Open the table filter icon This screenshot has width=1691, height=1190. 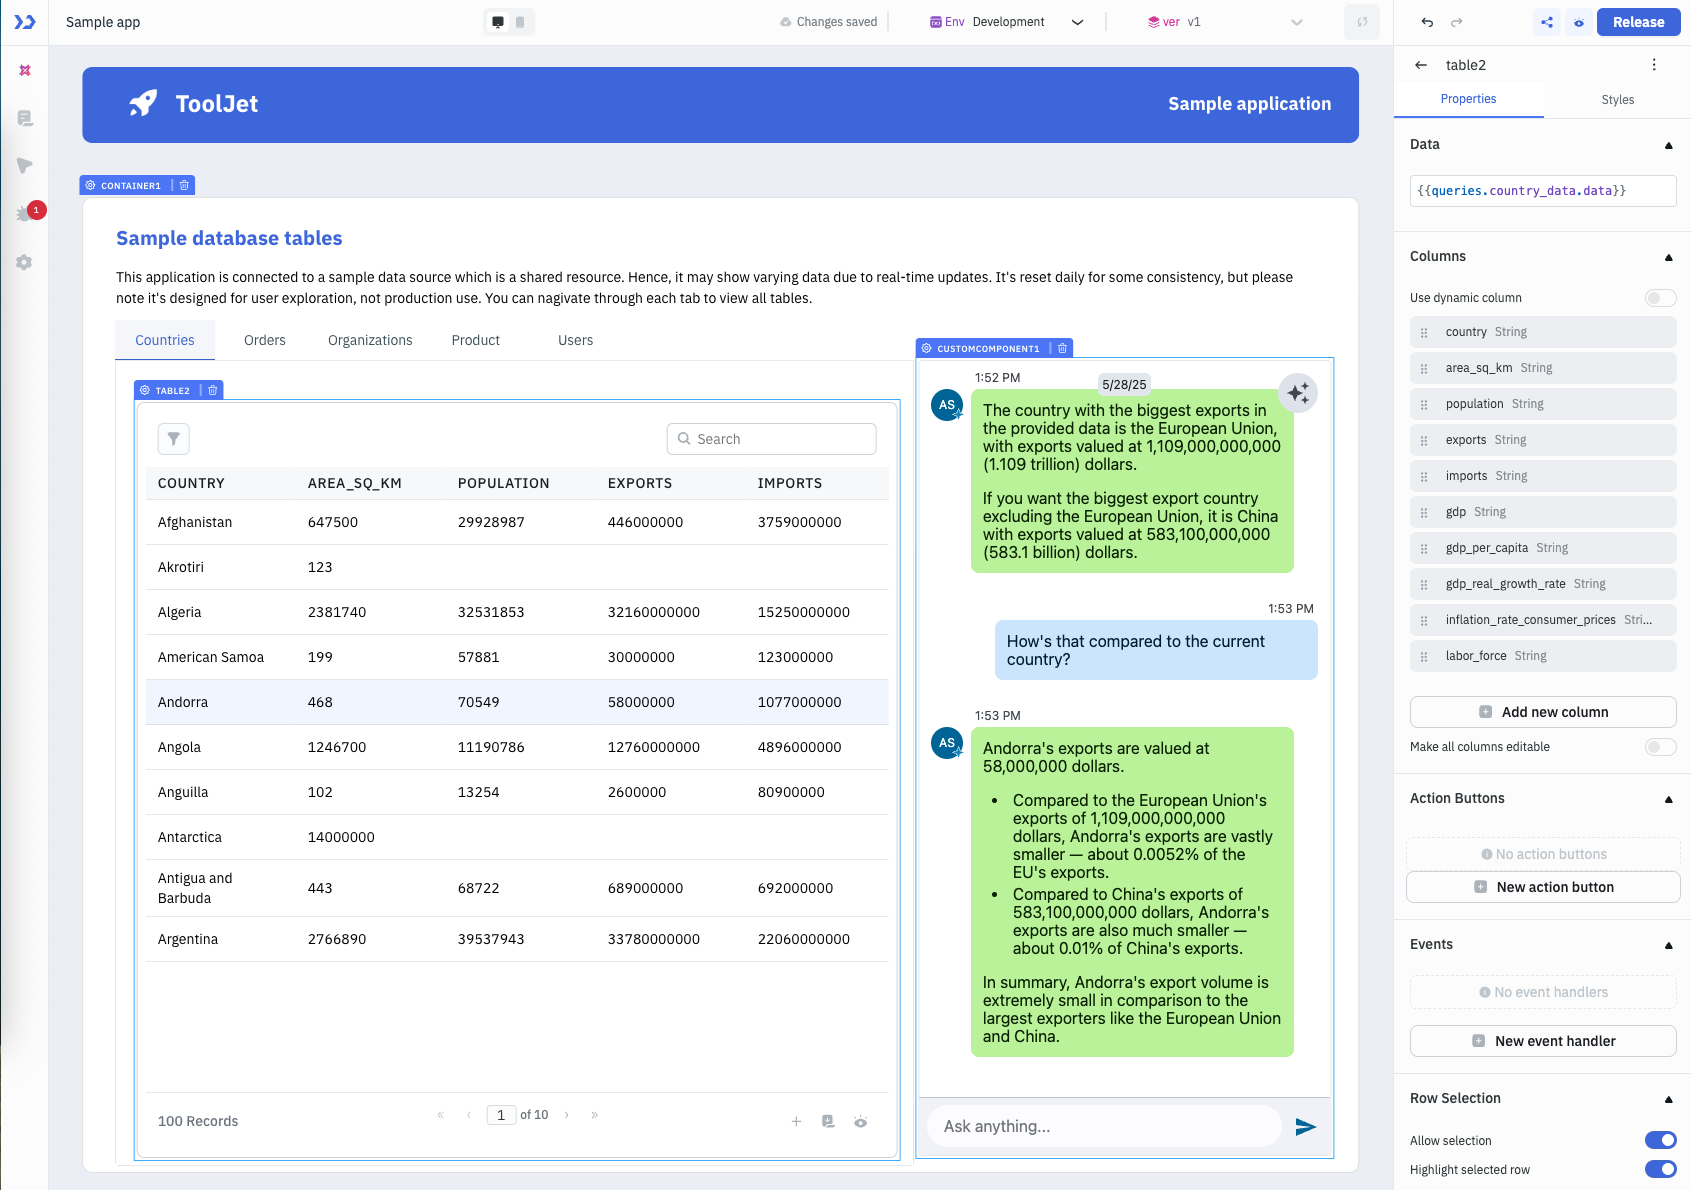173,438
